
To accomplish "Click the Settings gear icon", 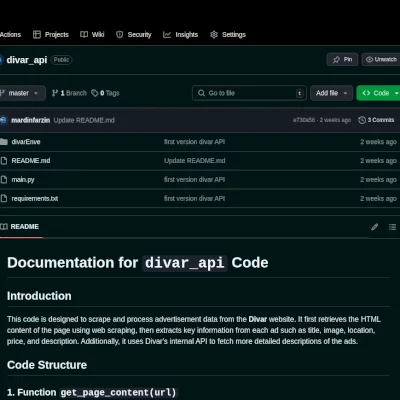I will (x=214, y=34).
